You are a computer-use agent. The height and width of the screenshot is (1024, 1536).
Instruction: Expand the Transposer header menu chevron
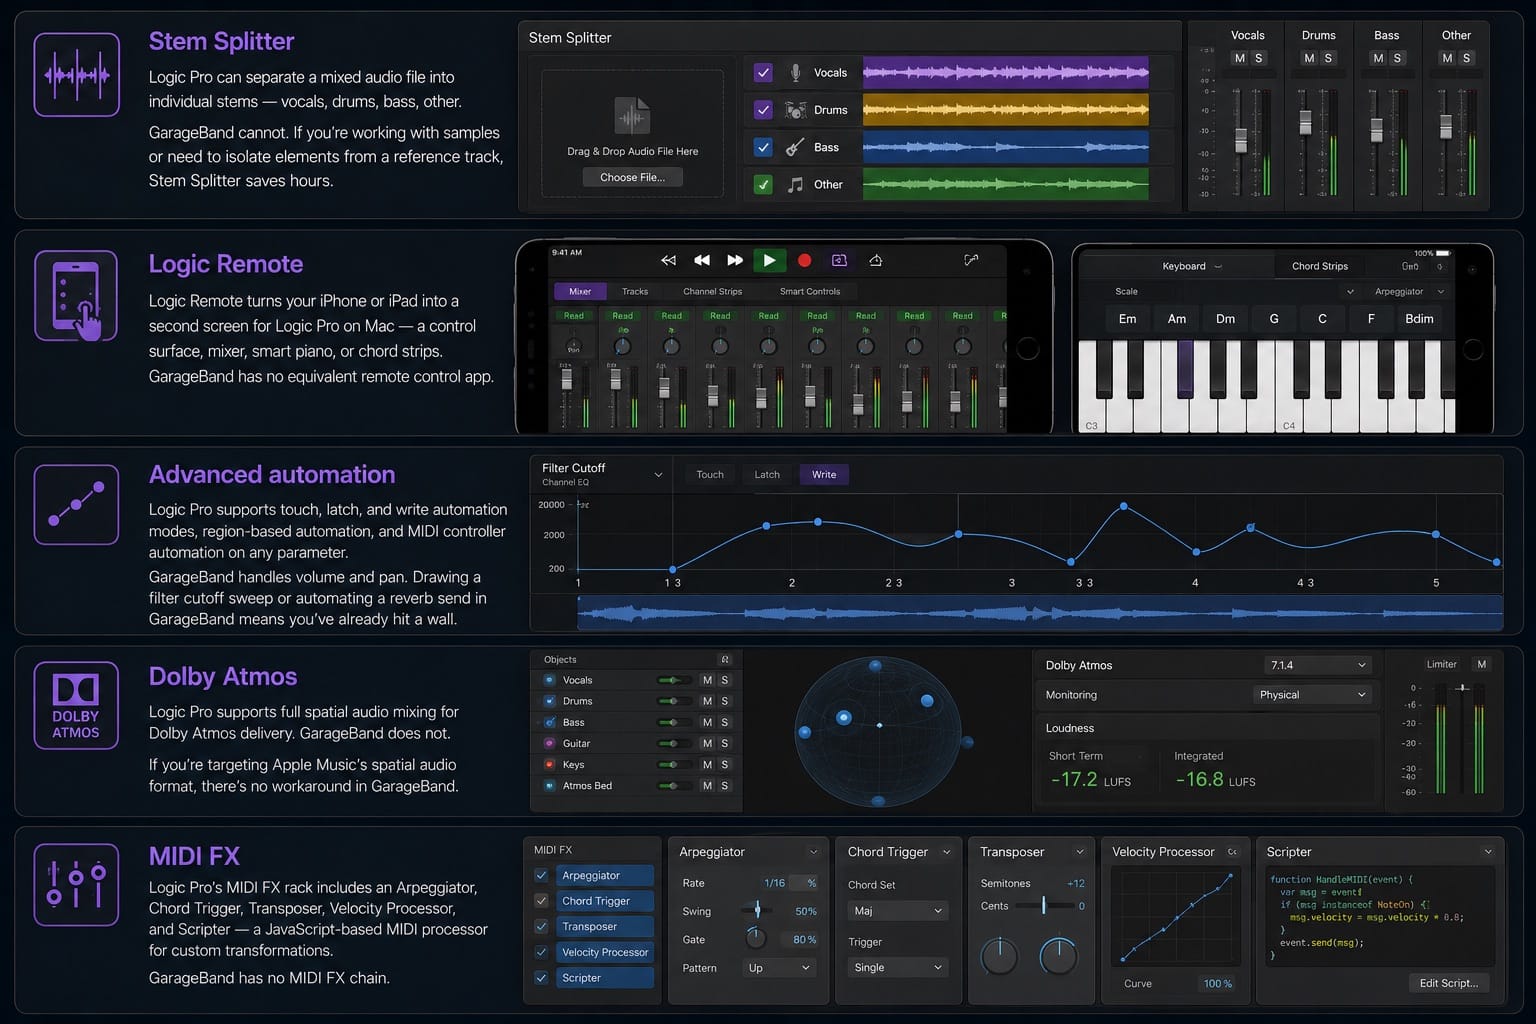1080,852
